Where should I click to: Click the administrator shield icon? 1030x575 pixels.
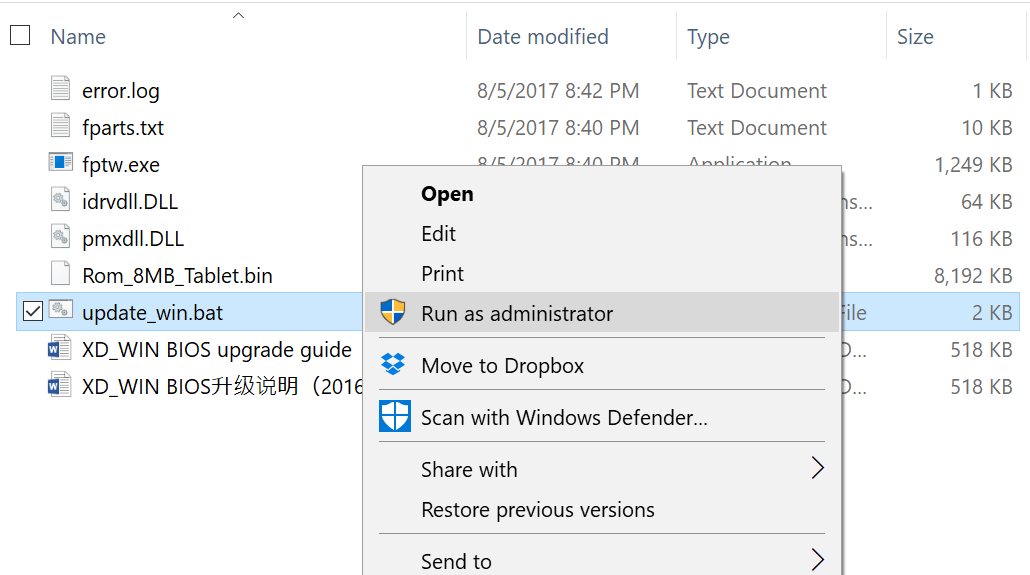coord(394,313)
